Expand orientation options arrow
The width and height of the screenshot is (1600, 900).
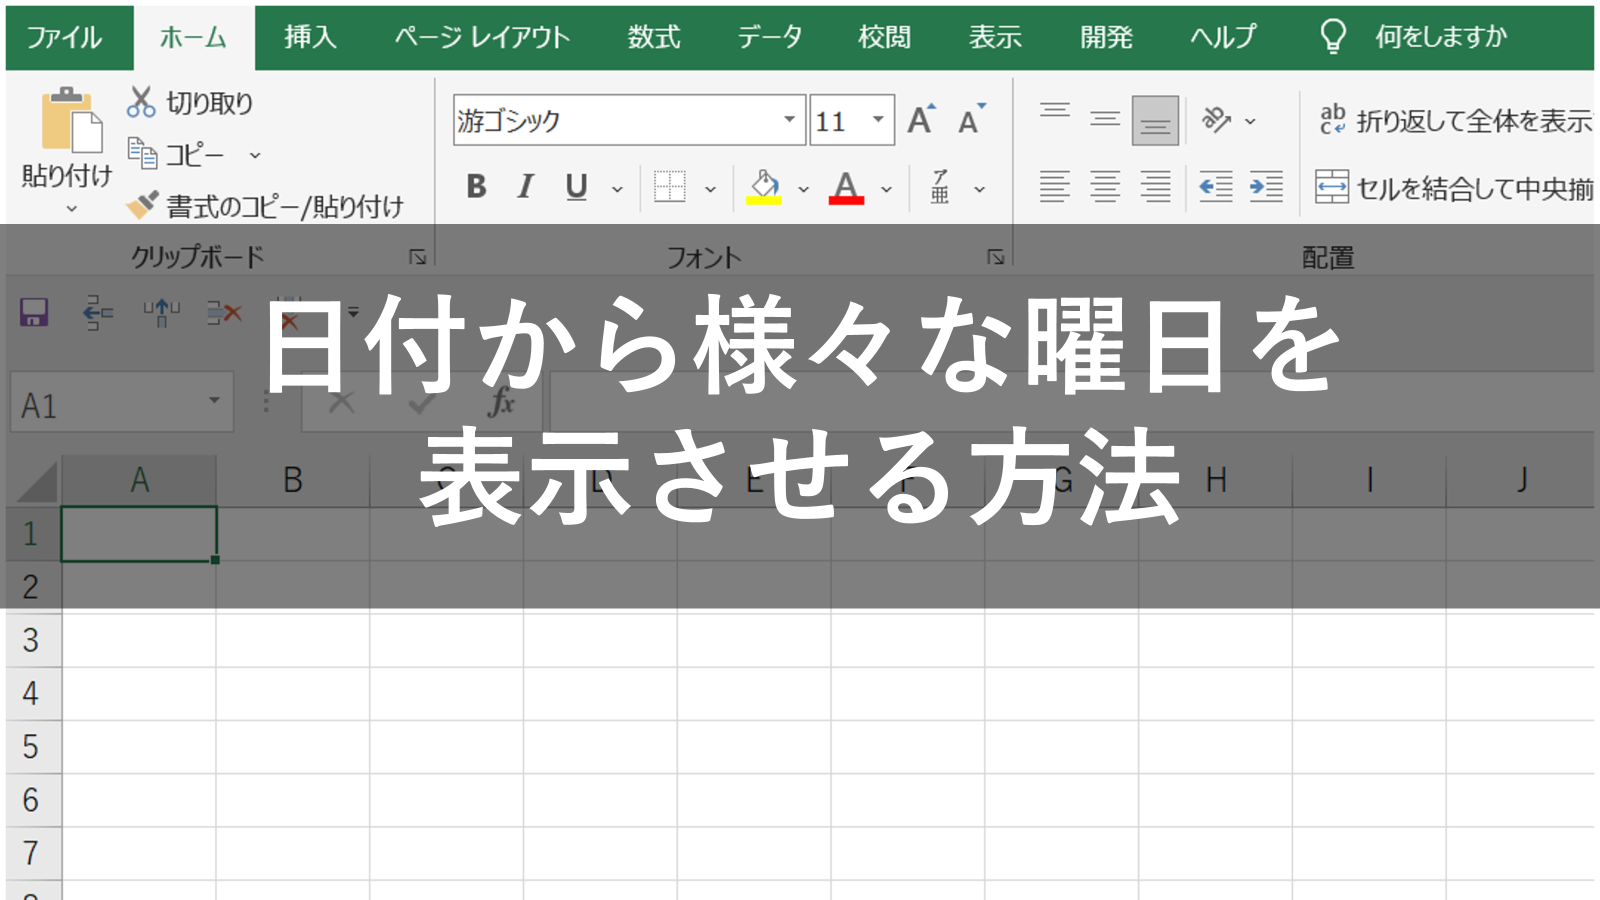(1250, 121)
